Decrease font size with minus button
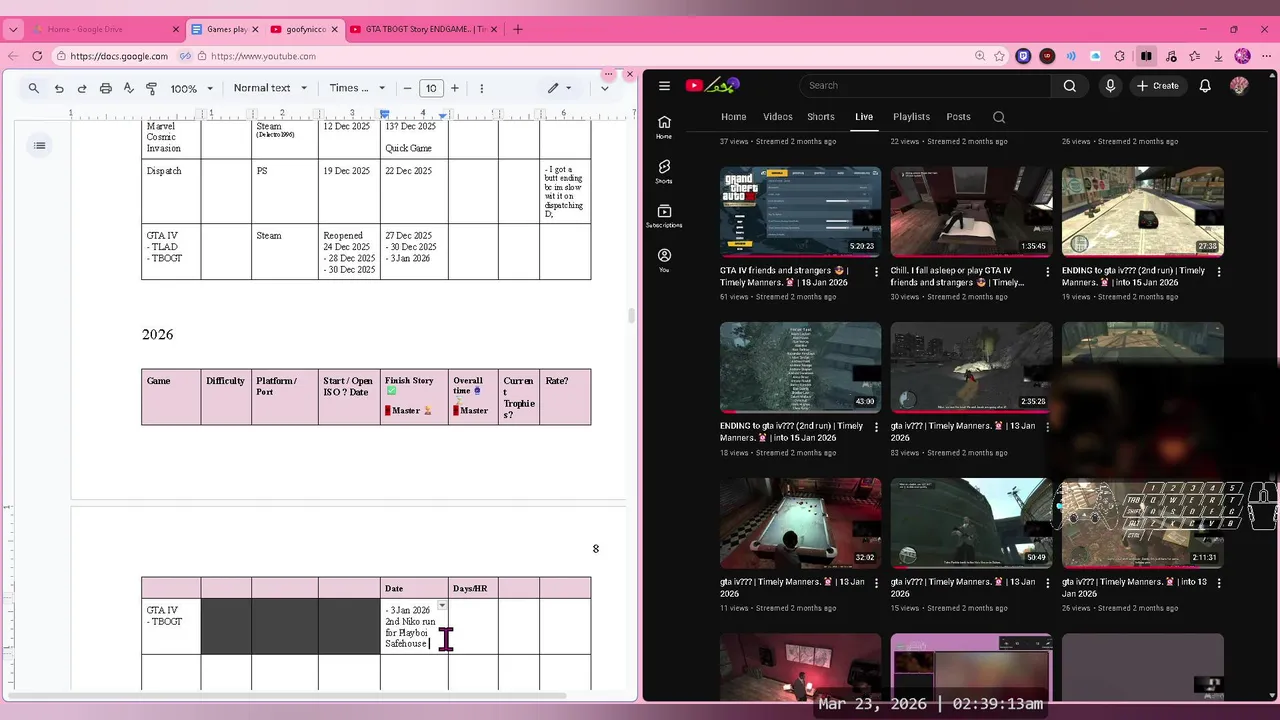This screenshot has height=720, width=1280. pyautogui.click(x=407, y=88)
